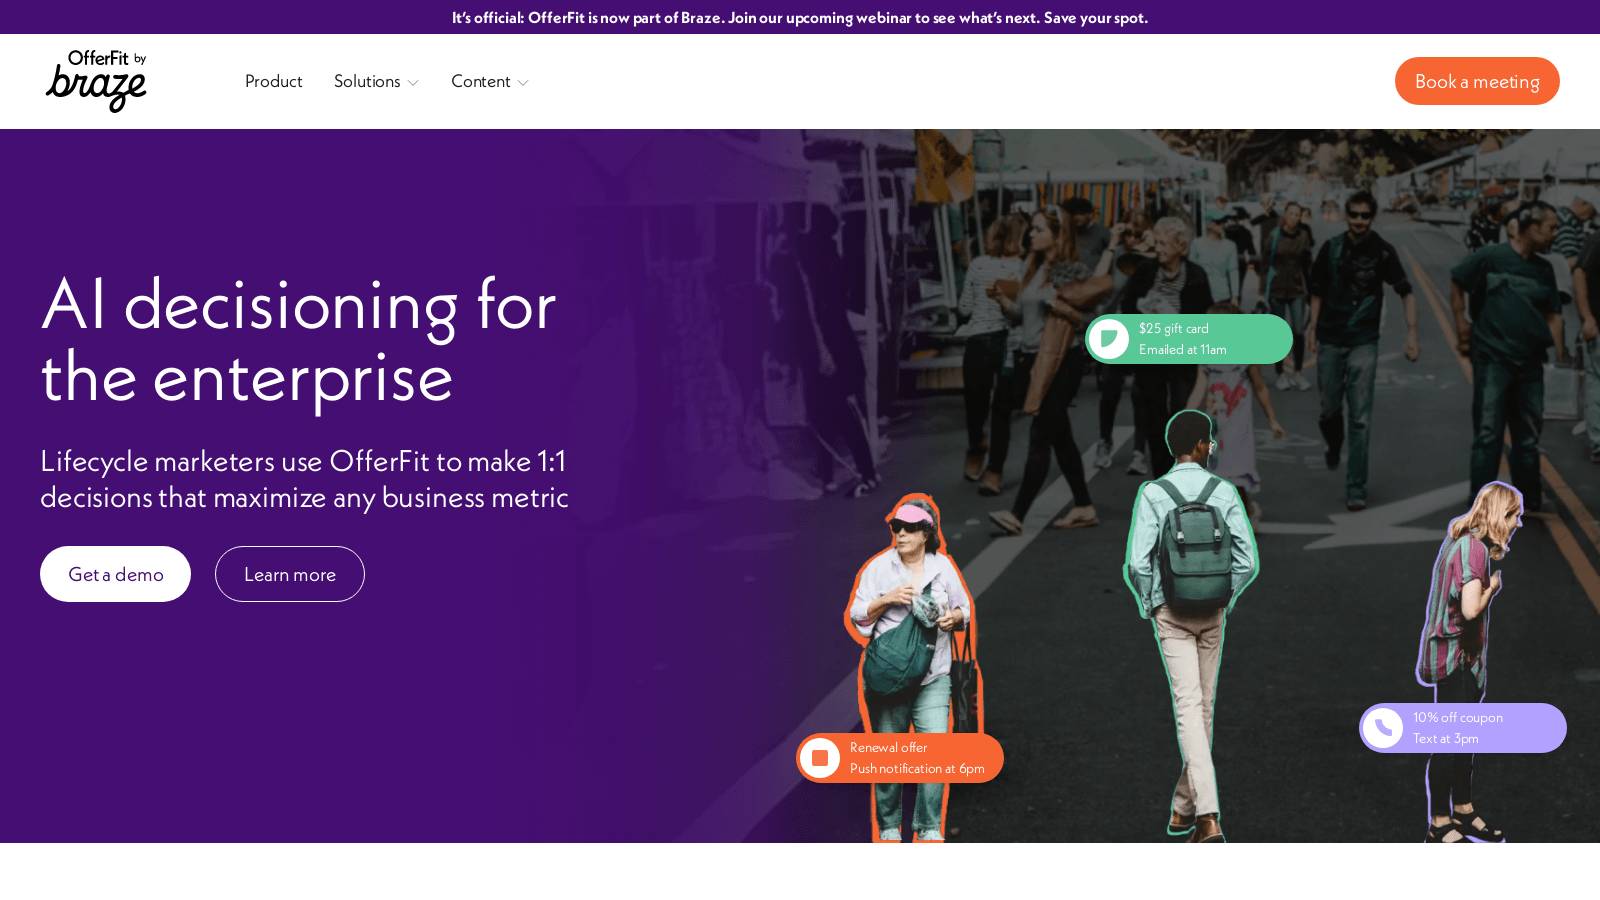
Task: Click the orange push notification square icon
Action: (820, 758)
